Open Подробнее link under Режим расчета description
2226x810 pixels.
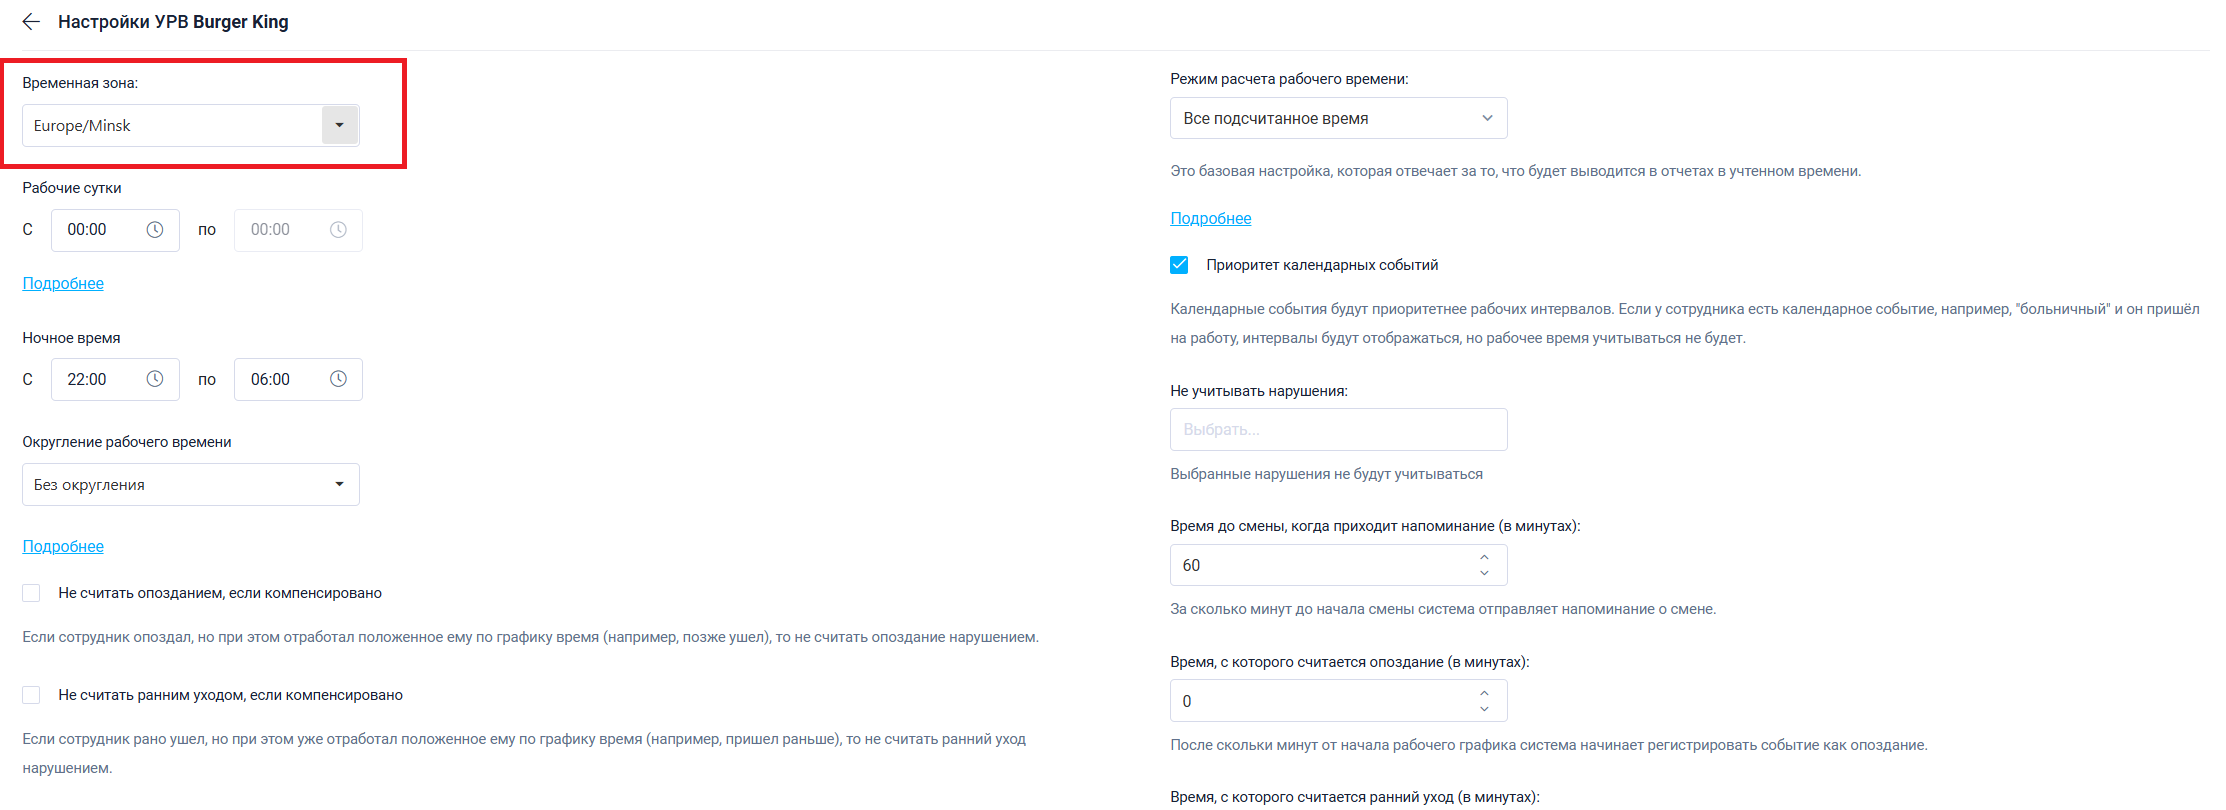tap(1211, 219)
